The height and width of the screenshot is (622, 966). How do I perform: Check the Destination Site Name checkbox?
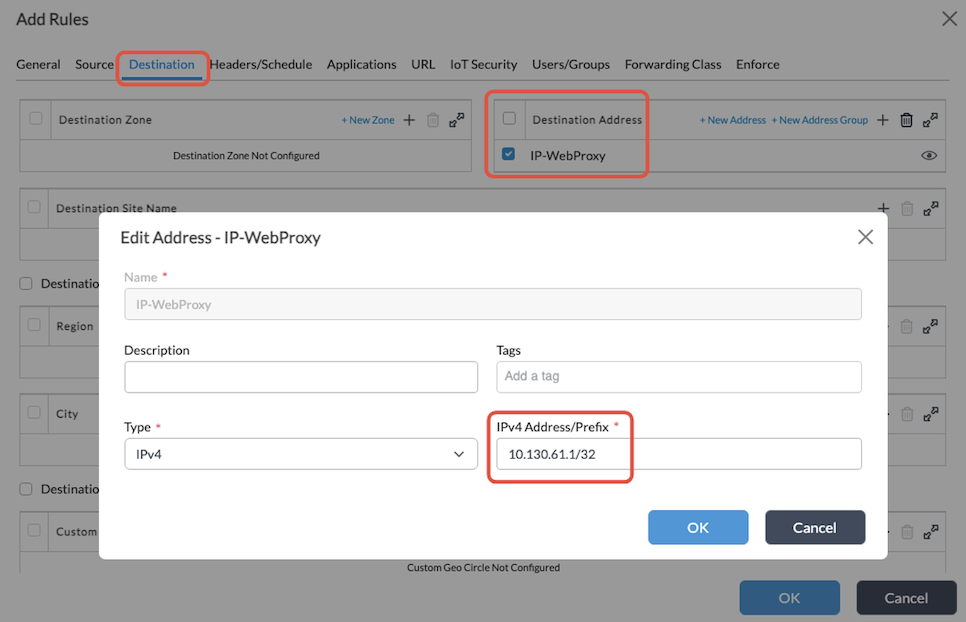coord(34,208)
